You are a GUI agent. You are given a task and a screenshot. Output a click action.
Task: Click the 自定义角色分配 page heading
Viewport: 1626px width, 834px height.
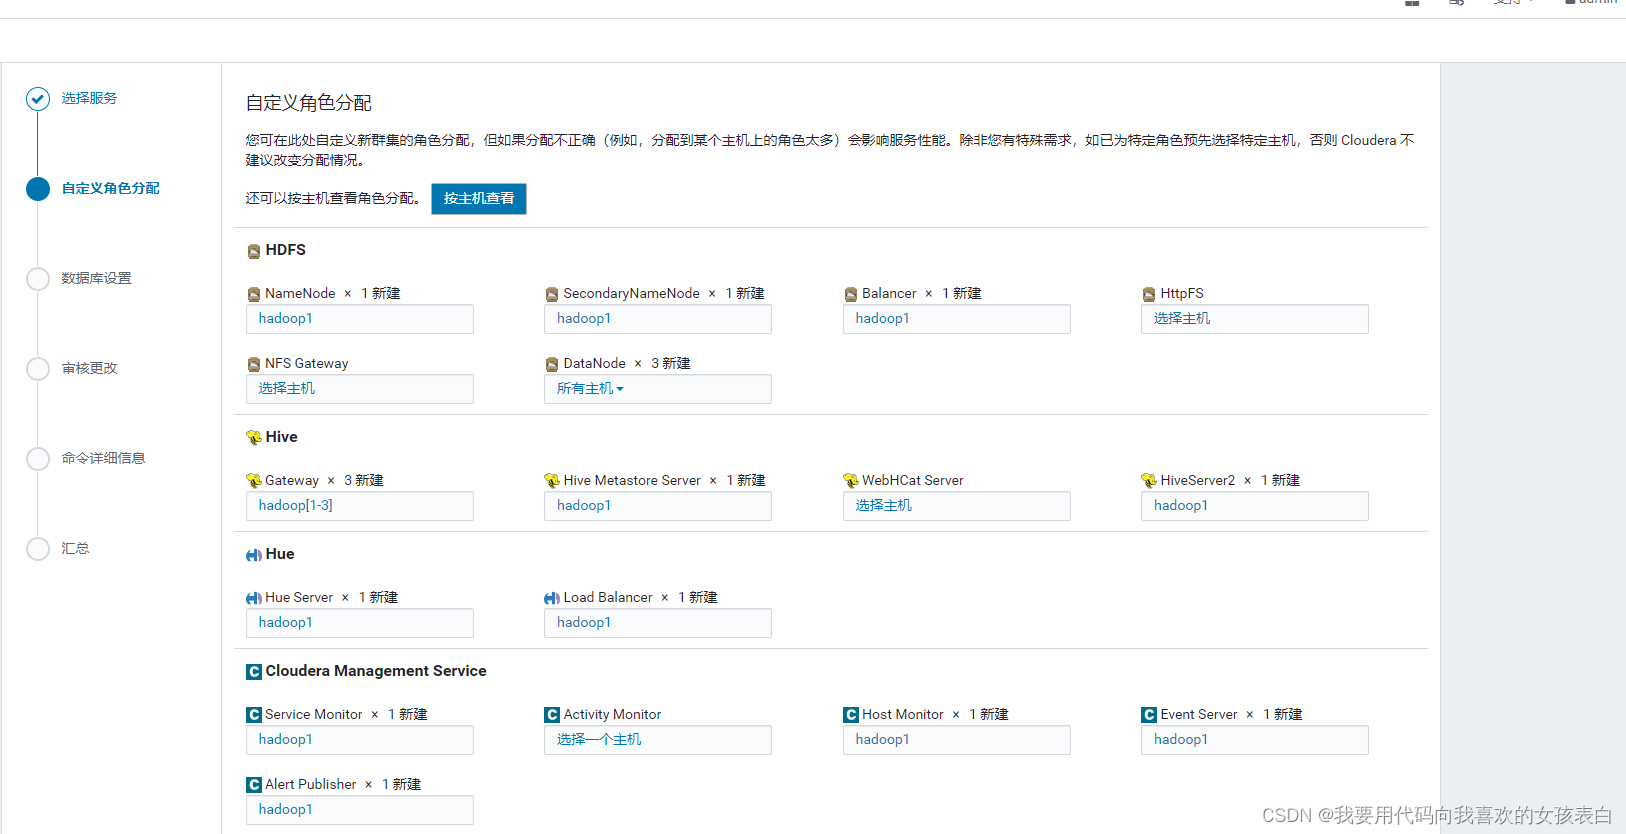pos(309,103)
